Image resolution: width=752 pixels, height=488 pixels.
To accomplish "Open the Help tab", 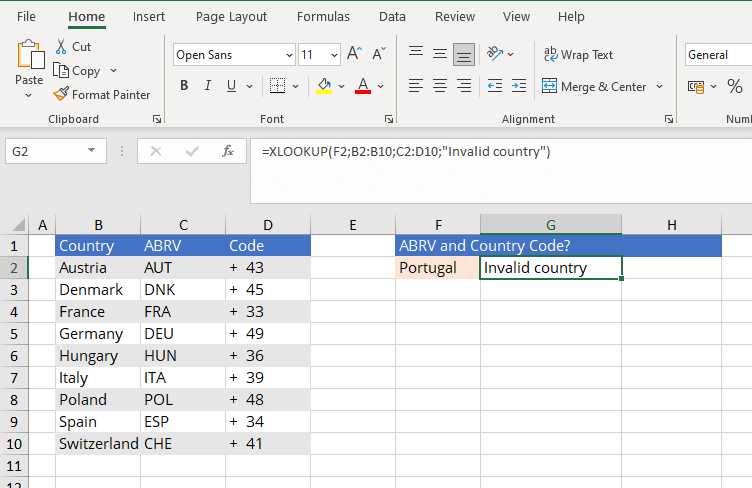I will tap(571, 17).
